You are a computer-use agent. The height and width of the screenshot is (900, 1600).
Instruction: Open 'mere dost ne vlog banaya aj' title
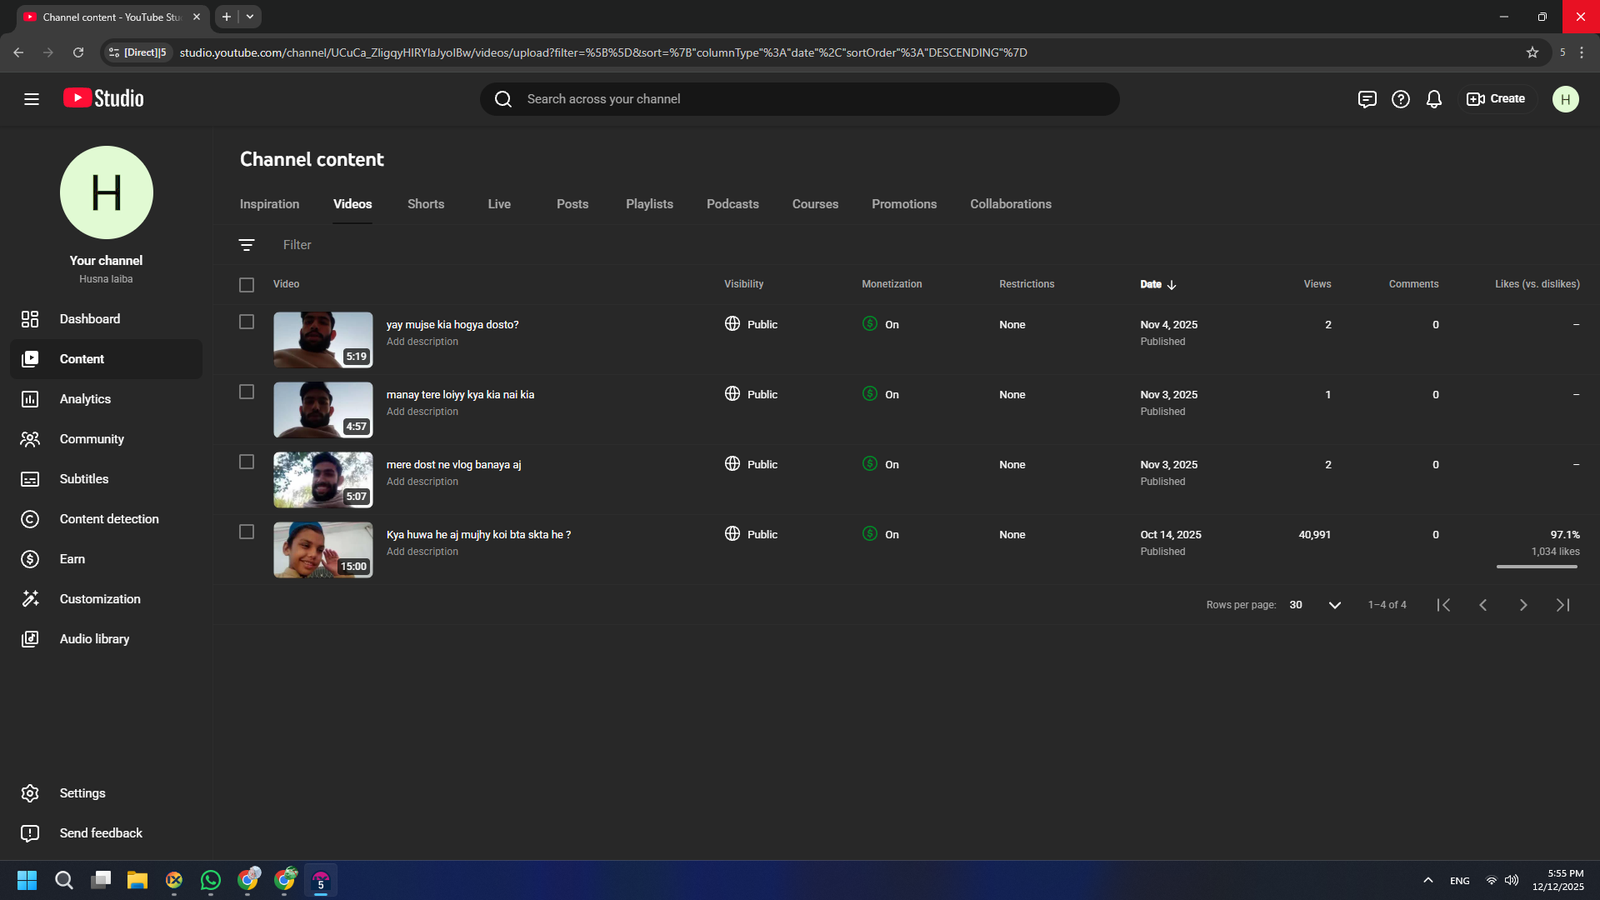(453, 465)
